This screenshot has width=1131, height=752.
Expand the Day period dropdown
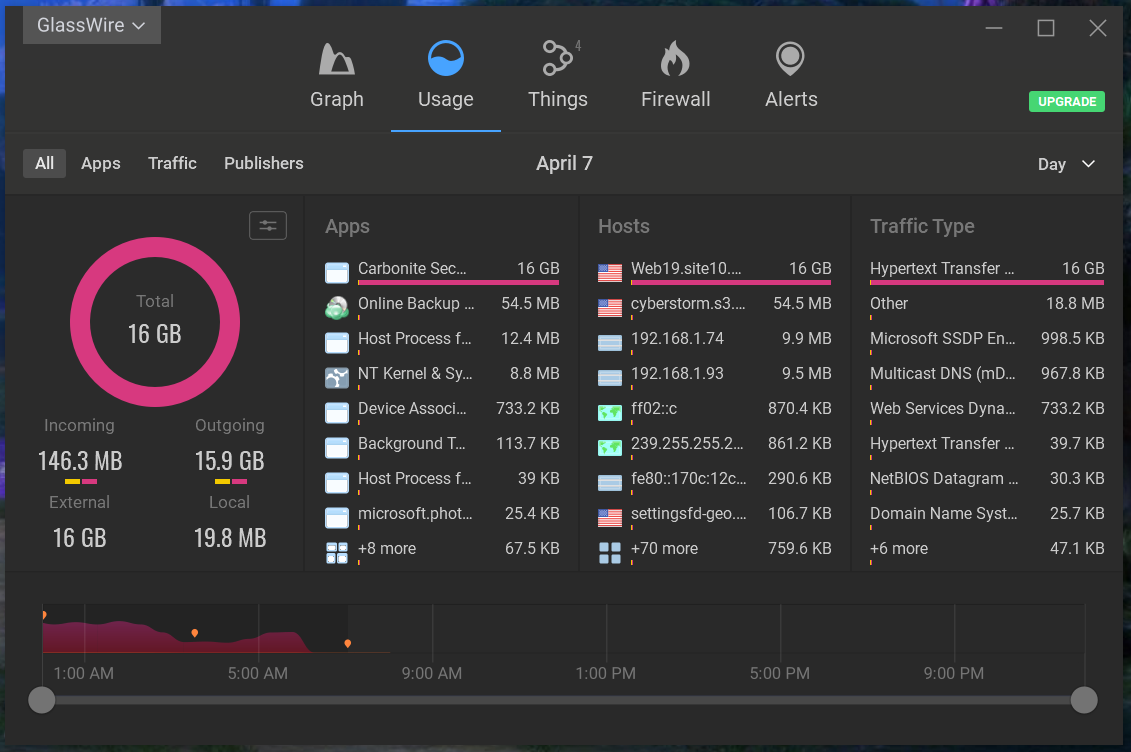(1066, 164)
